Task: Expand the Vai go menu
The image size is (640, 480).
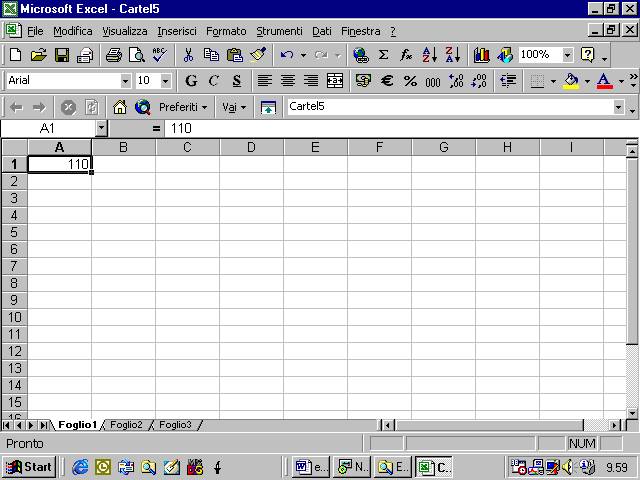Action: point(234,107)
